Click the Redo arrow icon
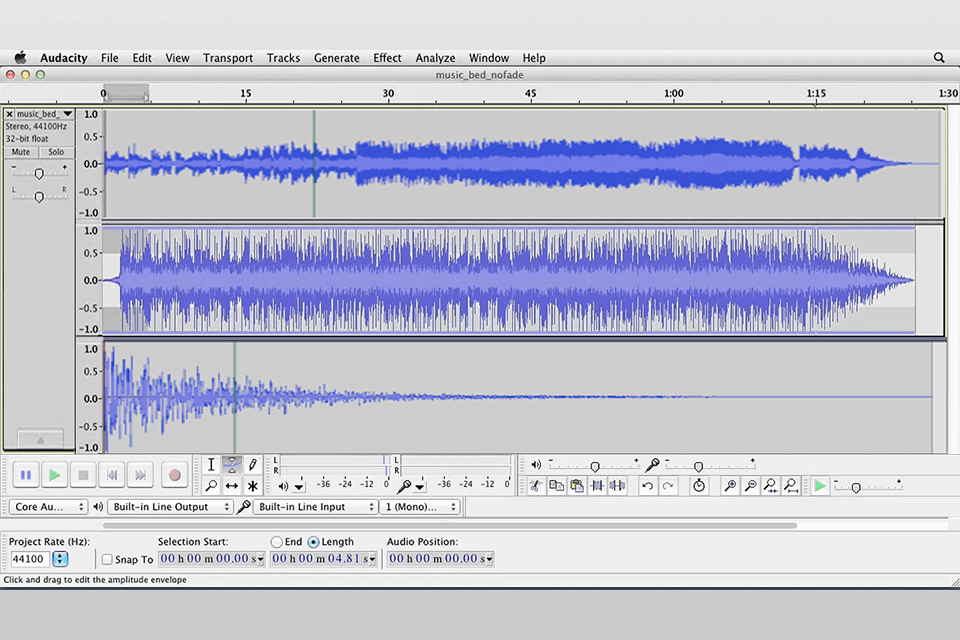The width and height of the screenshot is (960, 640). coord(668,486)
